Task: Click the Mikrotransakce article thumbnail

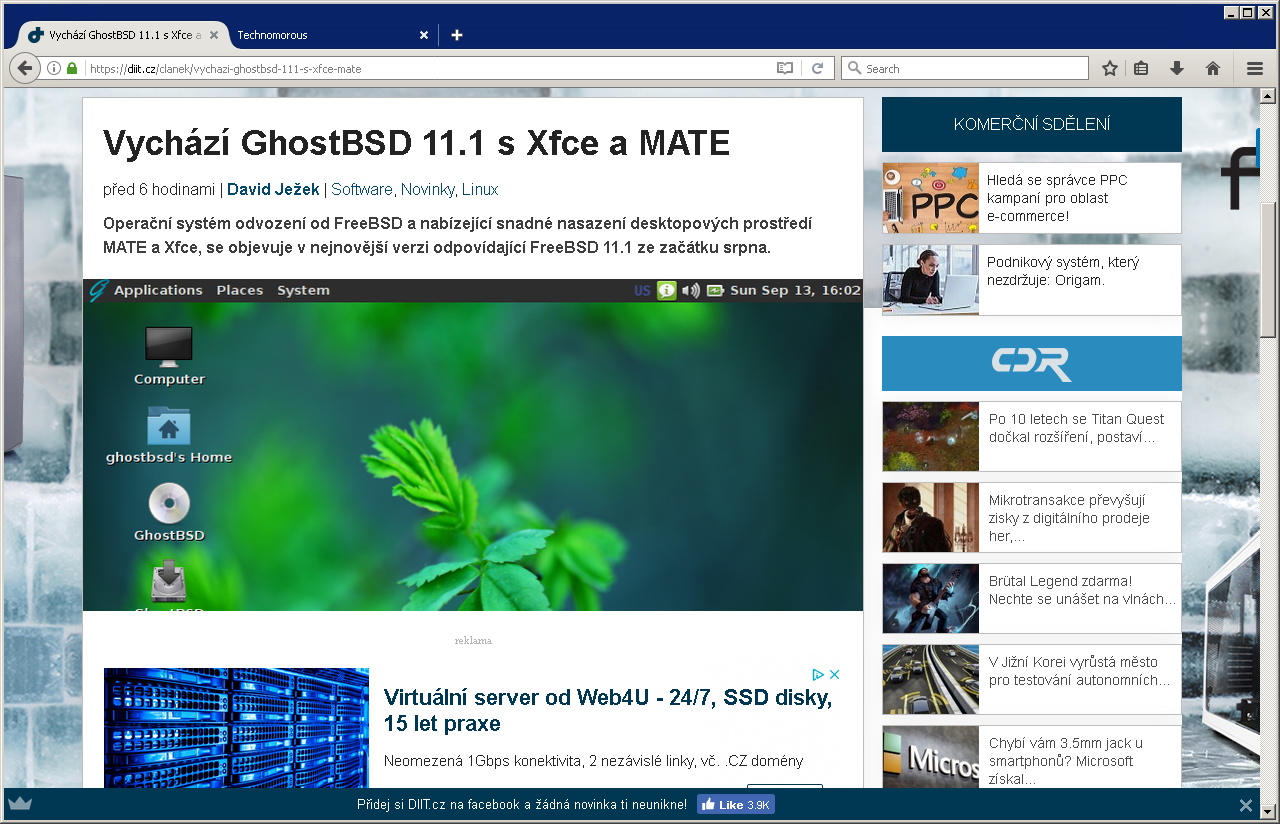Action: [x=930, y=517]
